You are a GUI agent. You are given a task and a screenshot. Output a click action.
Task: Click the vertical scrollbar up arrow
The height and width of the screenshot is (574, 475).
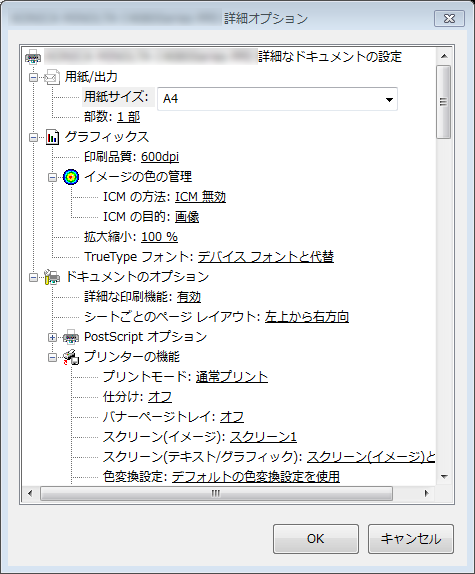point(444,56)
